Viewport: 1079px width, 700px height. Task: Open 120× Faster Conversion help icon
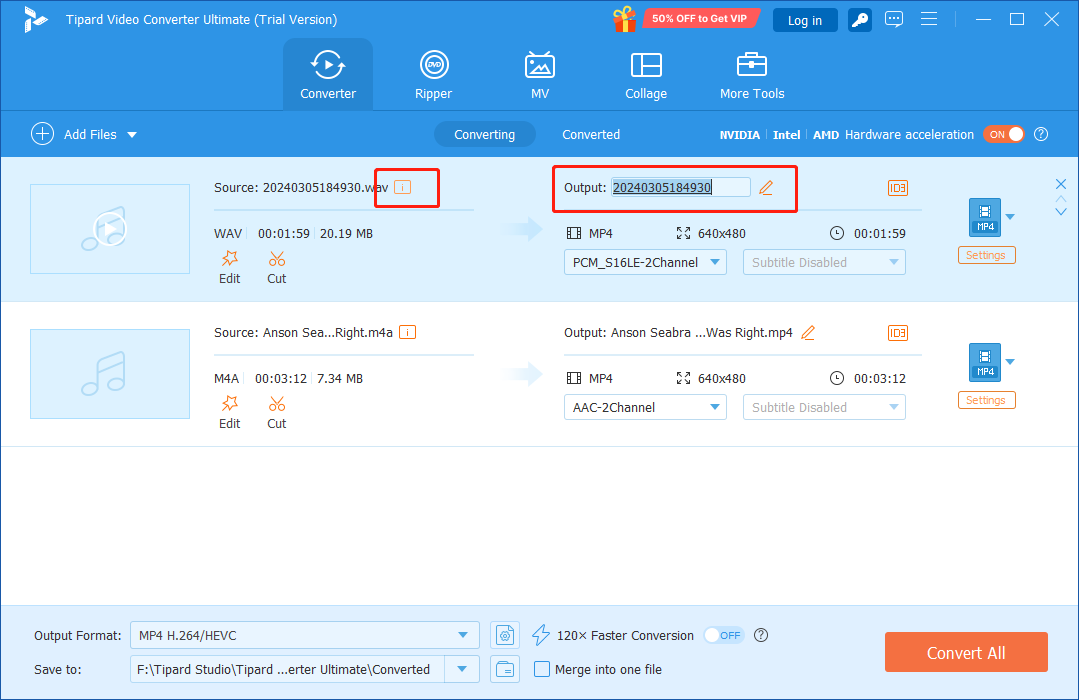click(760, 635)
